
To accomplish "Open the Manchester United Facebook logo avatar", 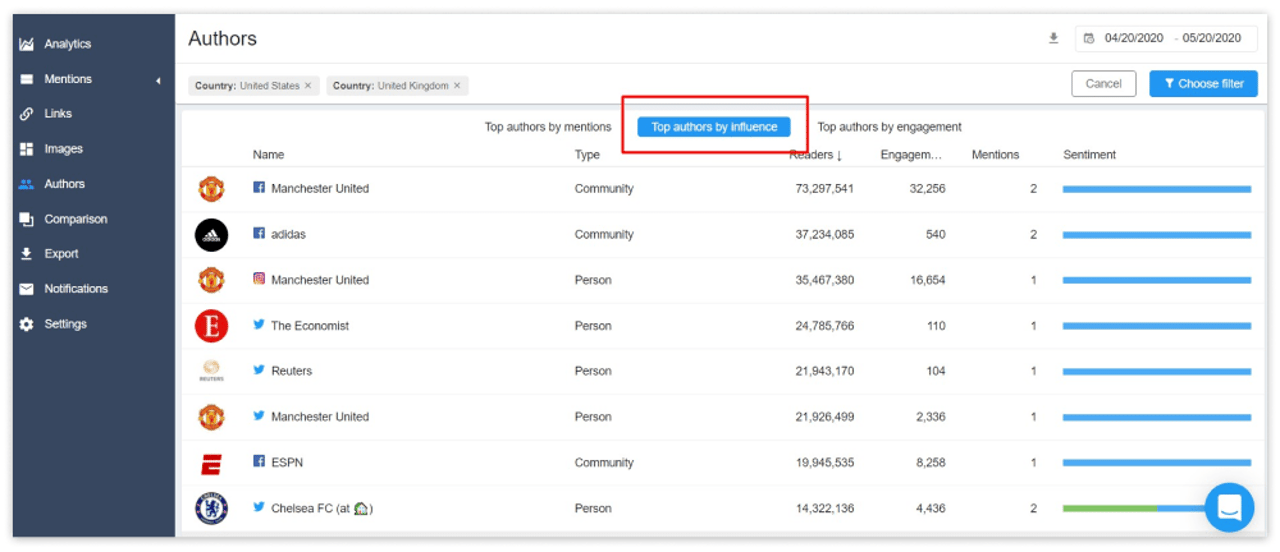I will (211, 189).
